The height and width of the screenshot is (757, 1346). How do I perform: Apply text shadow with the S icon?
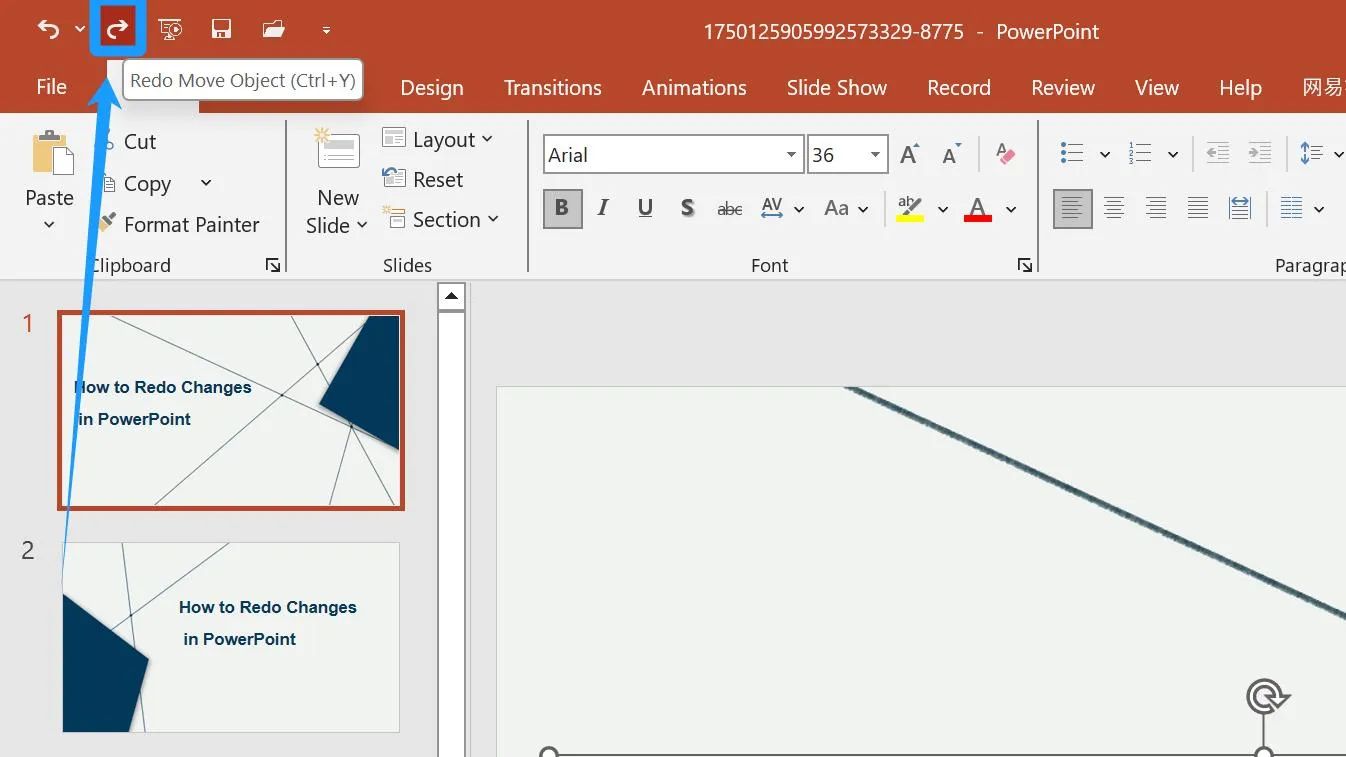click(687, 208)
